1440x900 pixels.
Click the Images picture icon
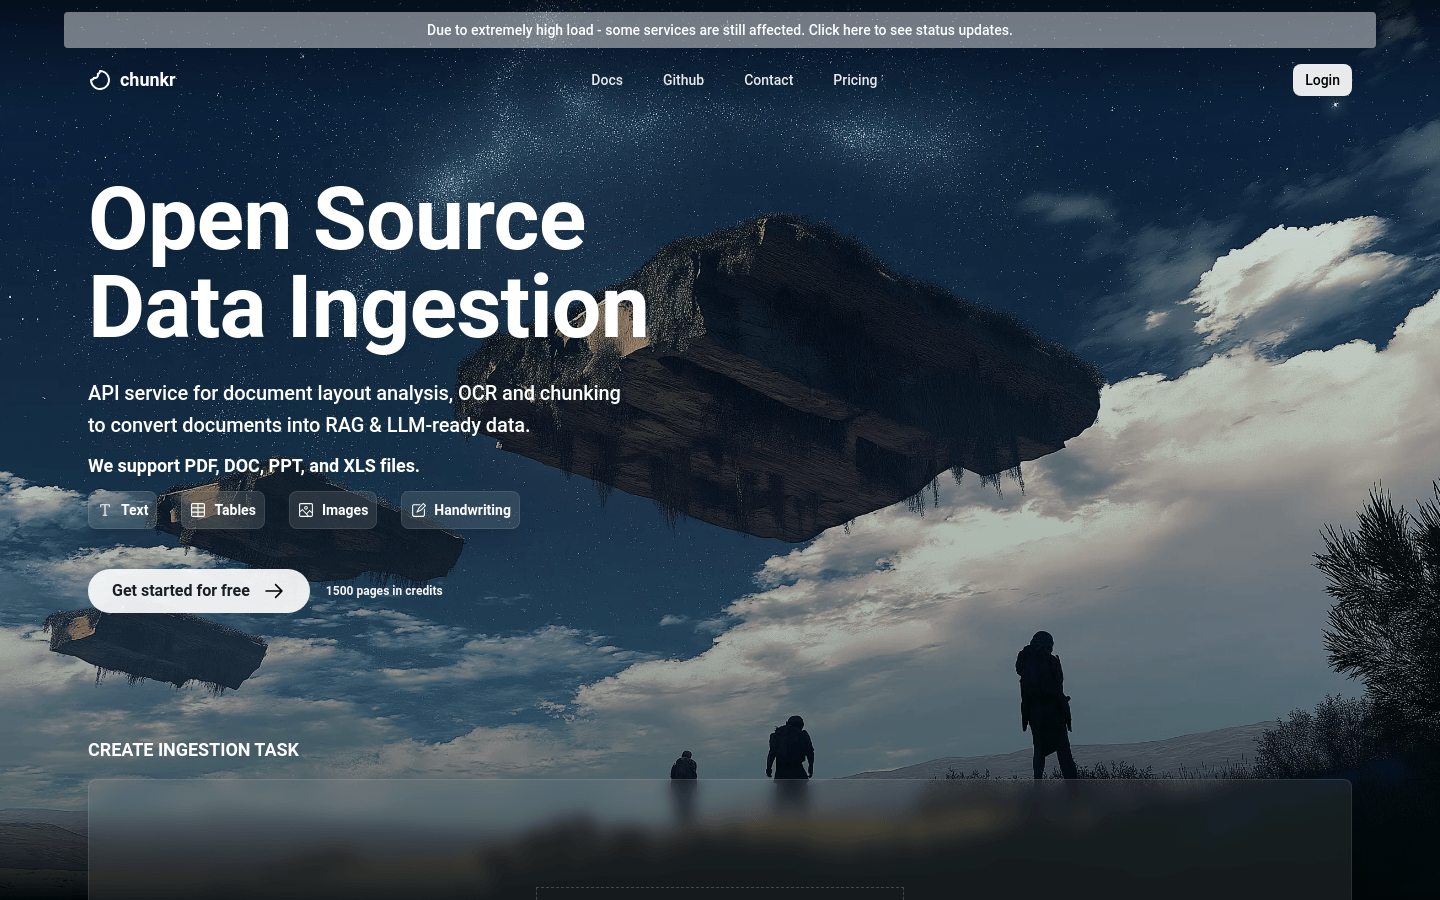306,510
